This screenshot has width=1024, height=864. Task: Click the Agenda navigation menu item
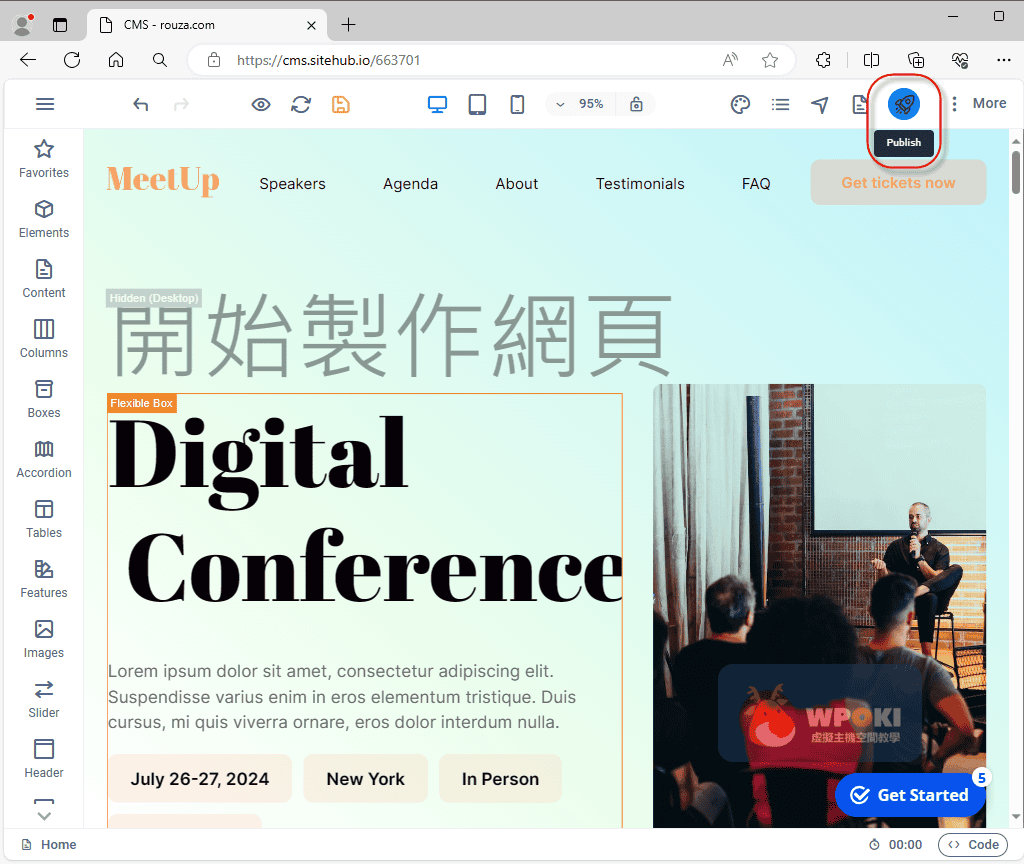[x=410, y=184]
